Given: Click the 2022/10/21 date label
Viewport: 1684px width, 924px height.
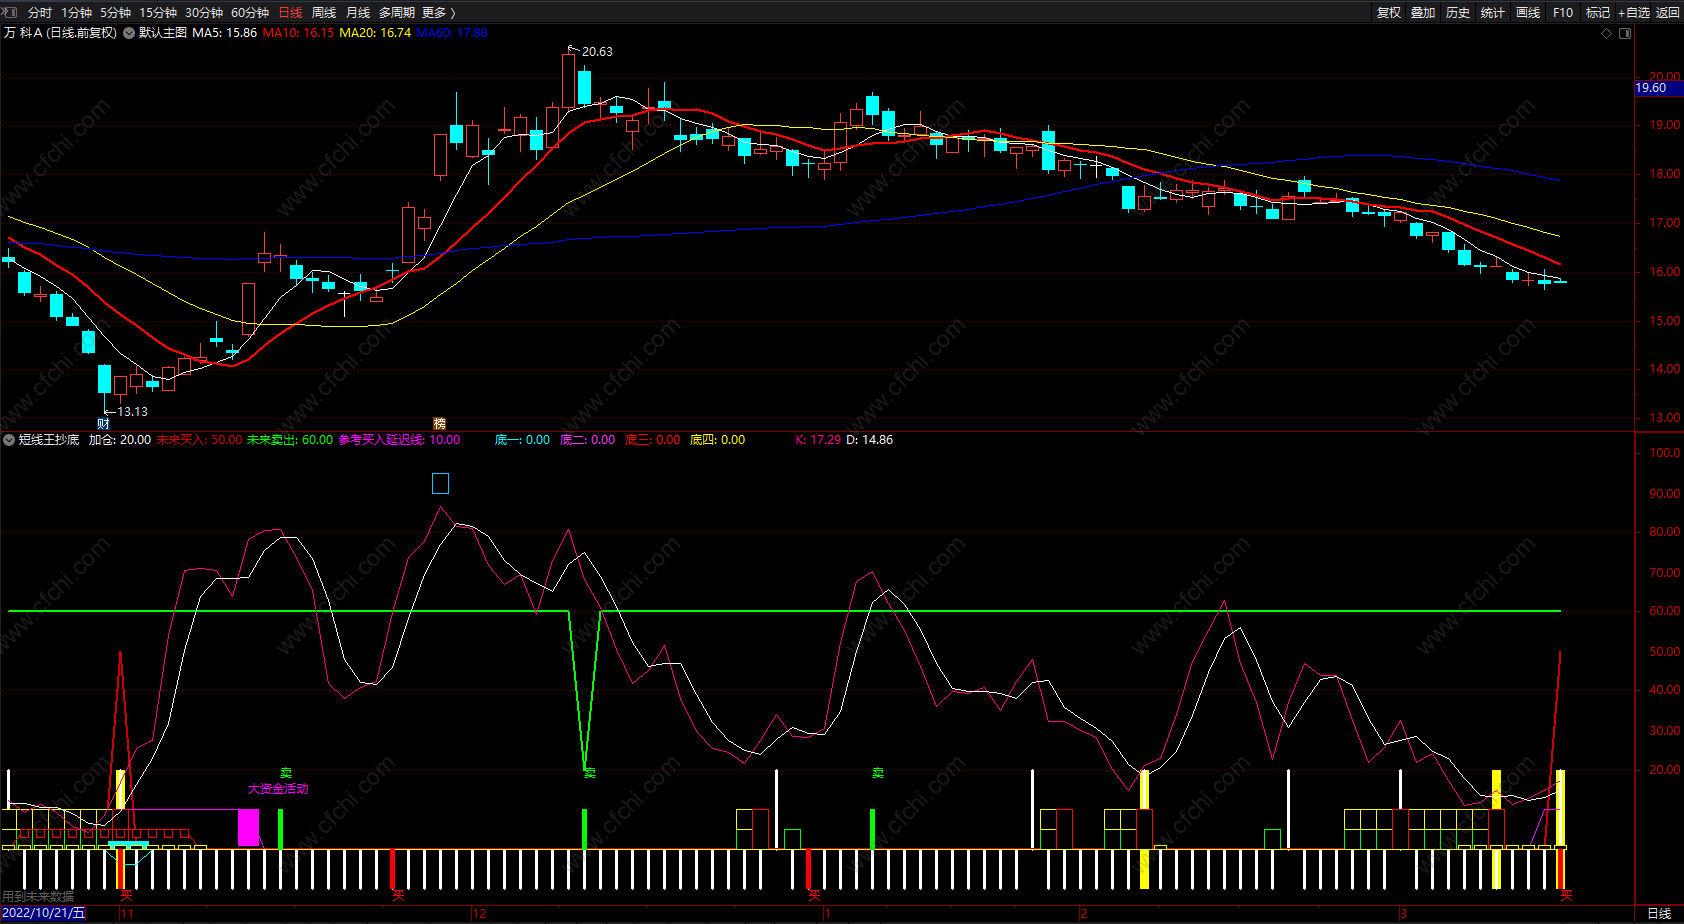Looking at the screenshot, I should click(x=44, y=913).
